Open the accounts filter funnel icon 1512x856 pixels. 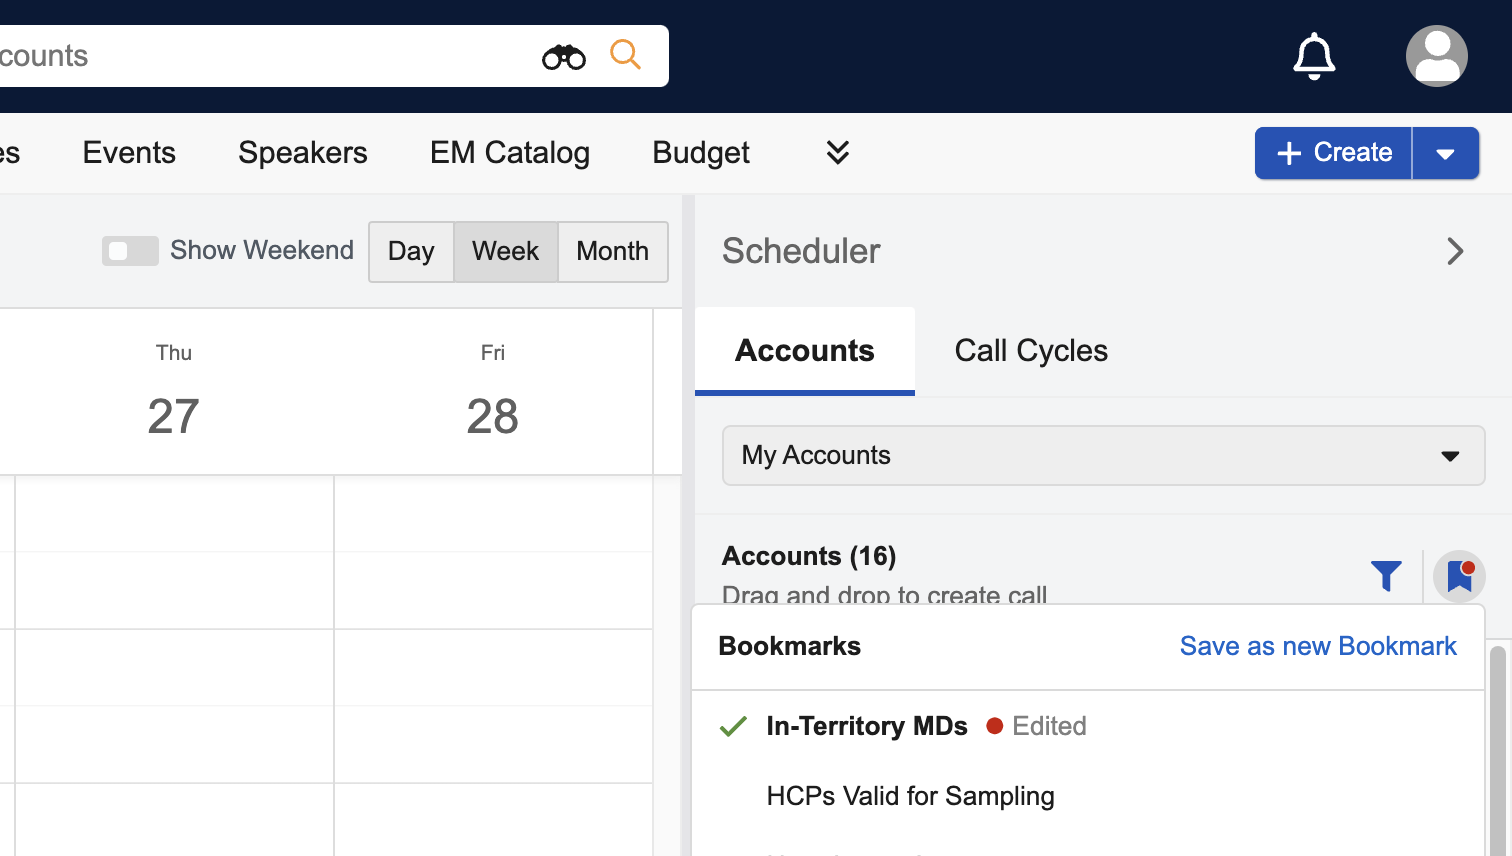[x=1386, y=575]
